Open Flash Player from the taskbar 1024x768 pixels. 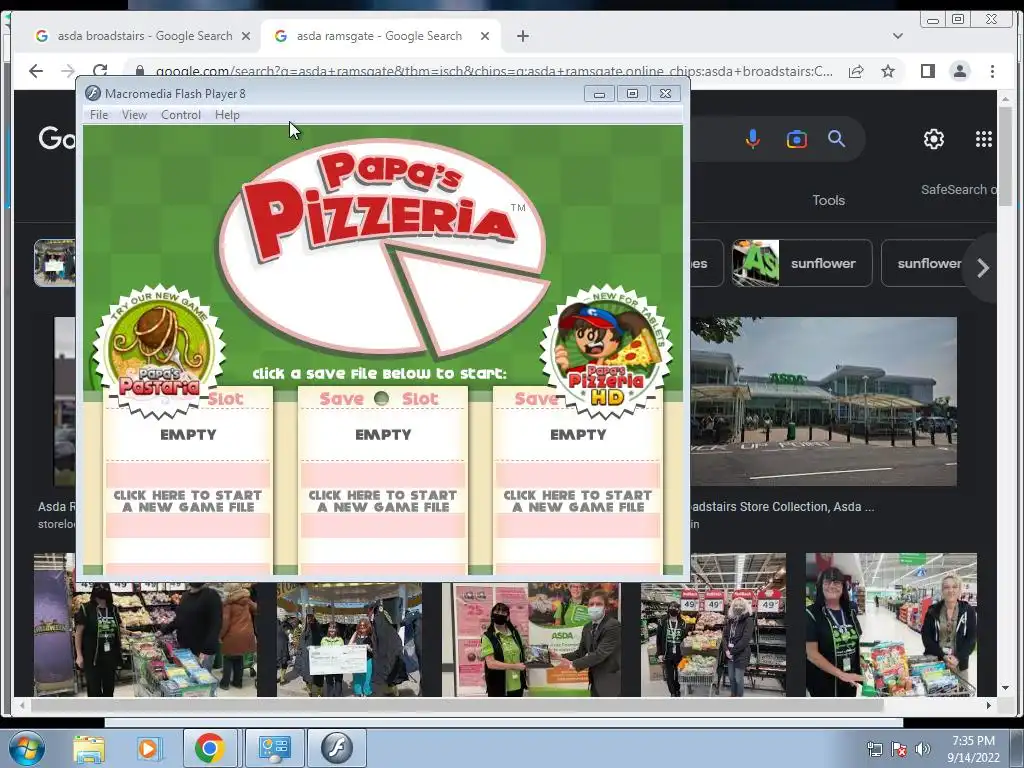[336, 748]
